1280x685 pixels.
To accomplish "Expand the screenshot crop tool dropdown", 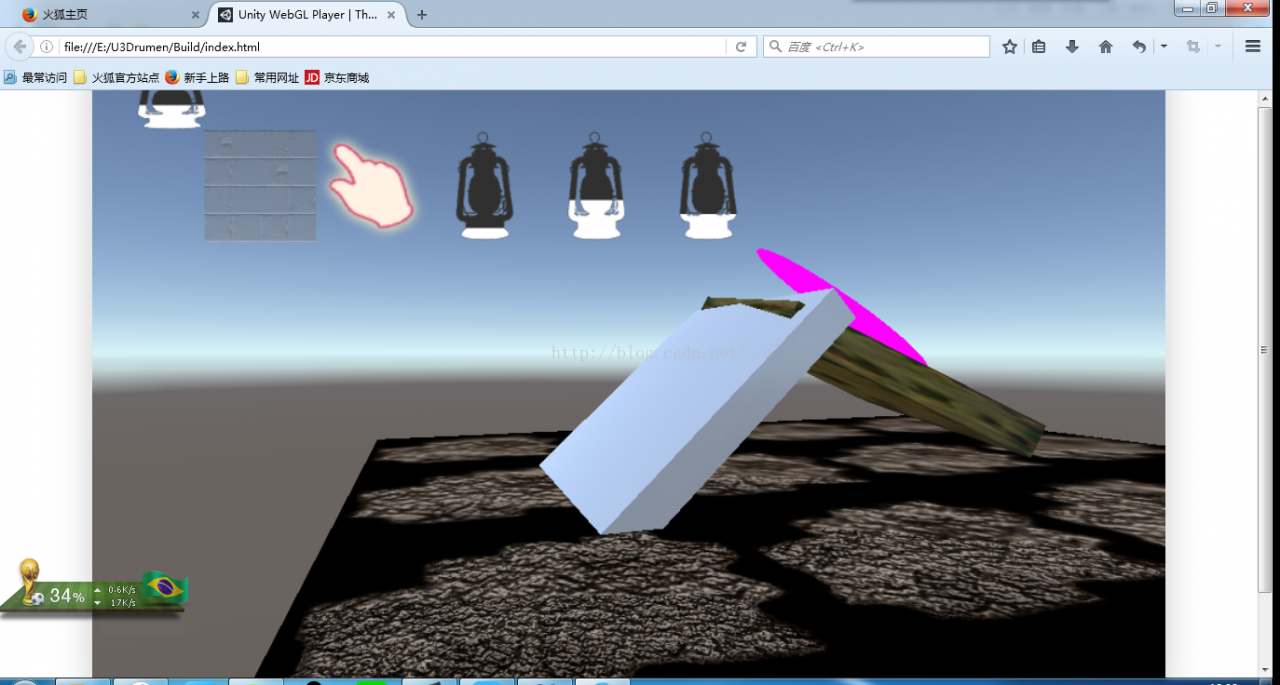I will click(x=1218, y=47).
